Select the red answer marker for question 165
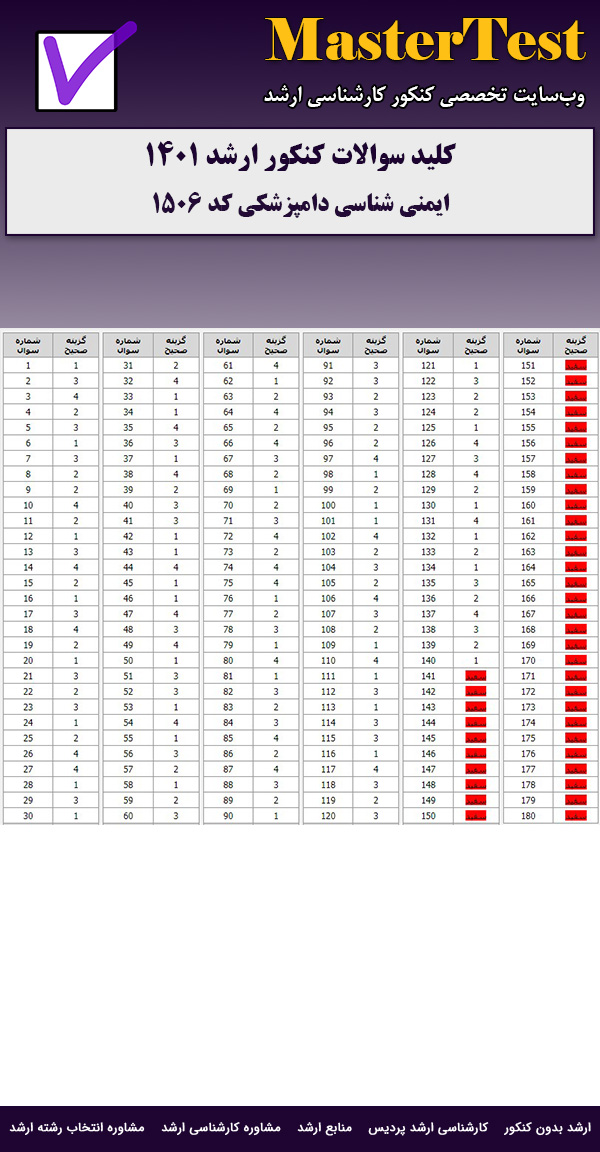 click(576, 583)
